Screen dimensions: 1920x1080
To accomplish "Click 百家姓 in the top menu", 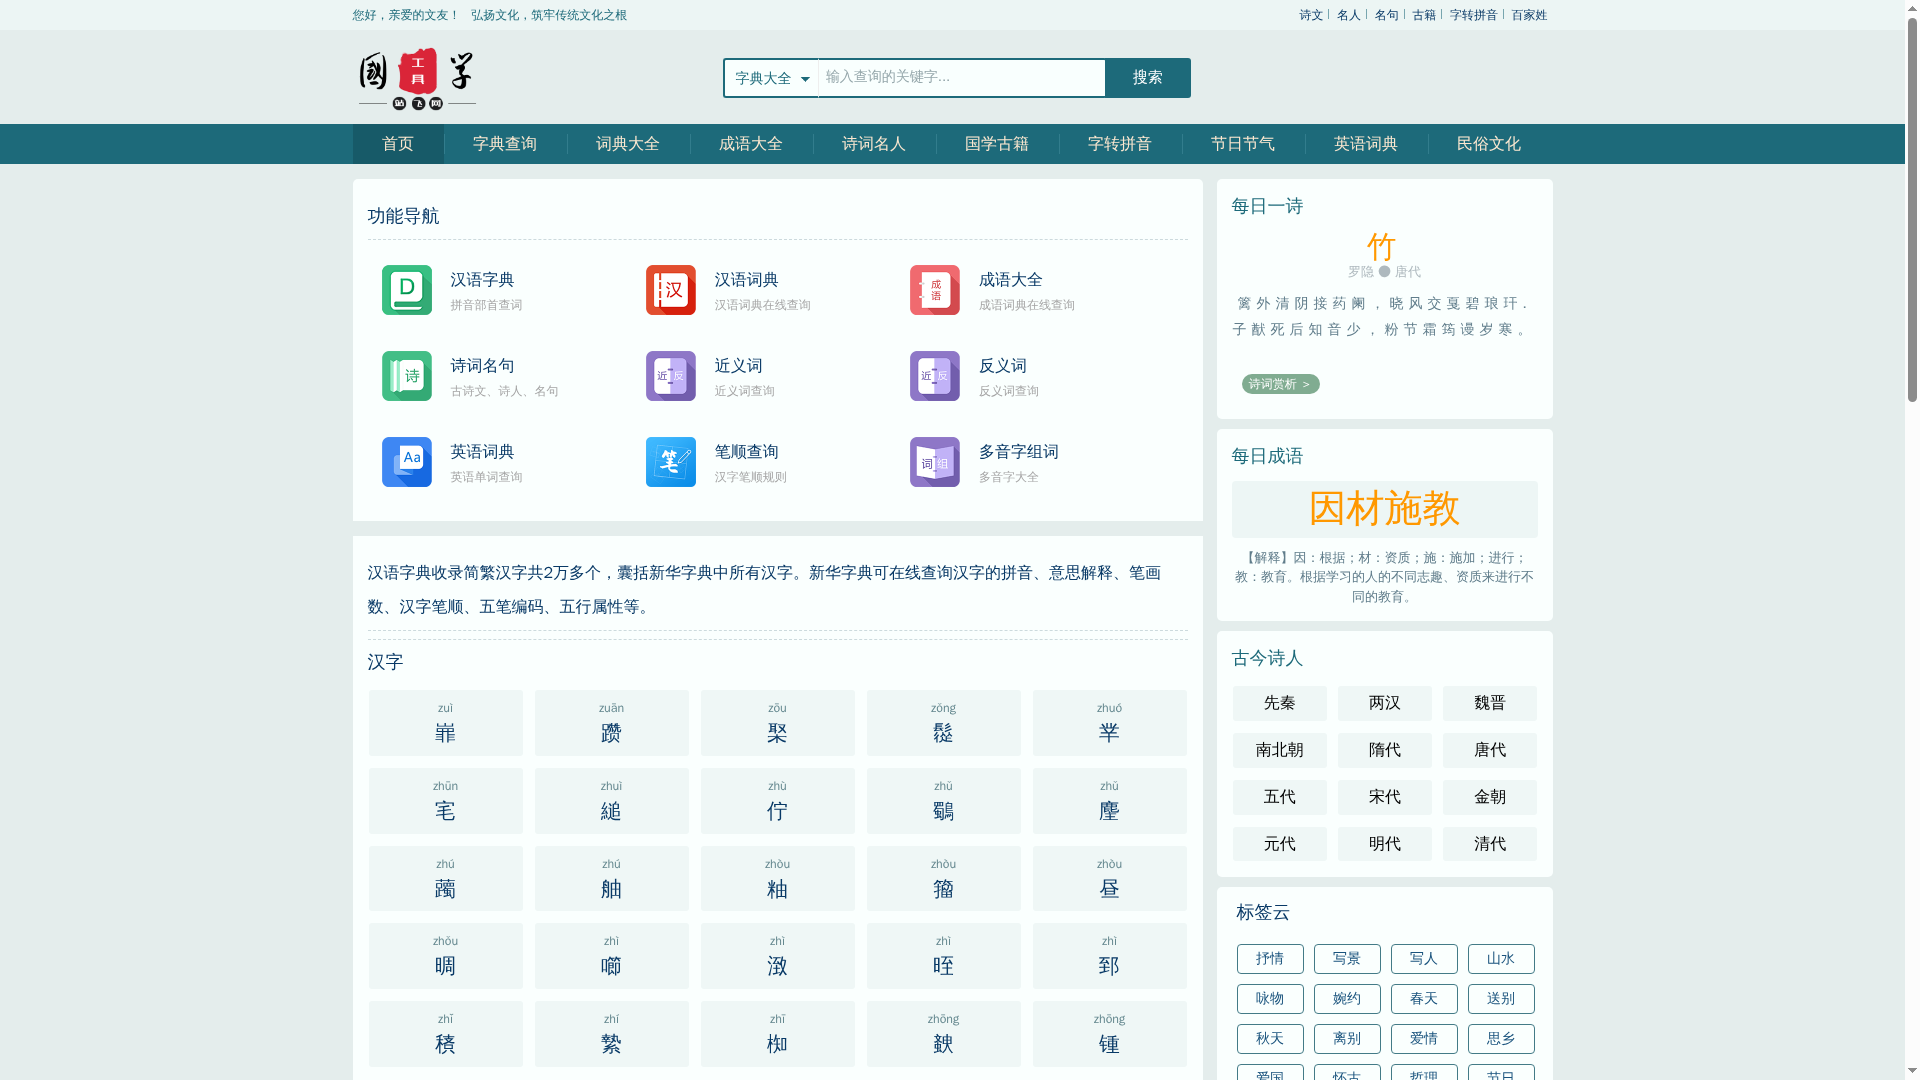I will point(1530,15).
